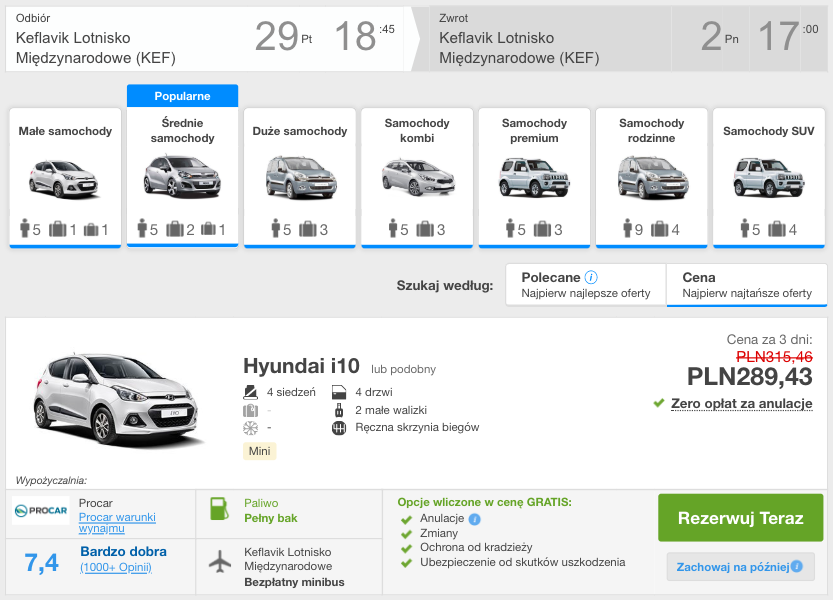Sort by Polecane best offers first
833x600 pixels.
coord(586,285)
